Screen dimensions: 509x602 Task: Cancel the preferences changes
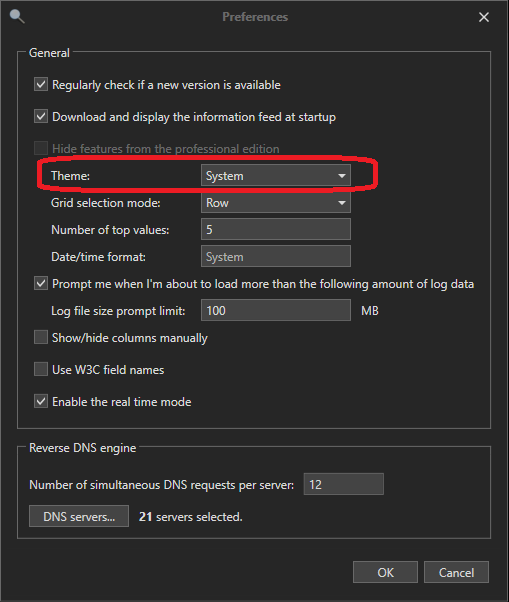(x=456, y=572)
